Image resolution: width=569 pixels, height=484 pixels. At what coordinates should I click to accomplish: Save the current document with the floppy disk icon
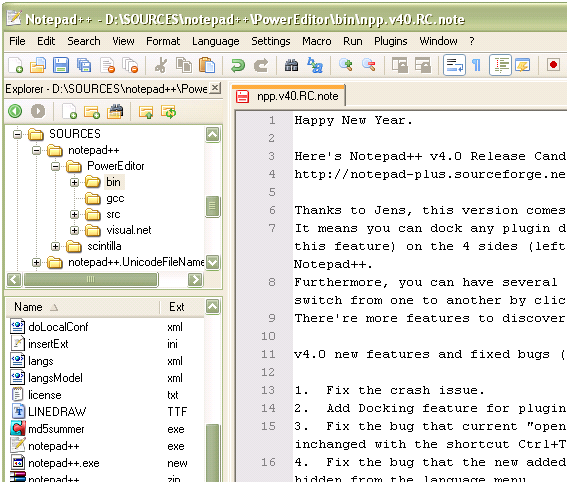point(61,66)
